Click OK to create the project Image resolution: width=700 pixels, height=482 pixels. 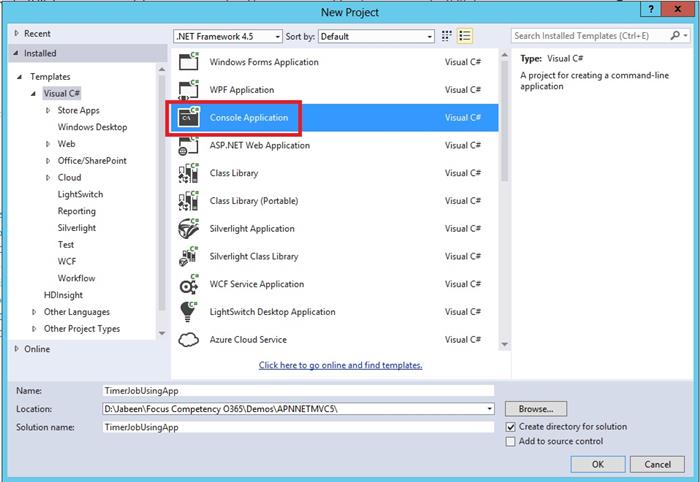click(x=598, y=464)
